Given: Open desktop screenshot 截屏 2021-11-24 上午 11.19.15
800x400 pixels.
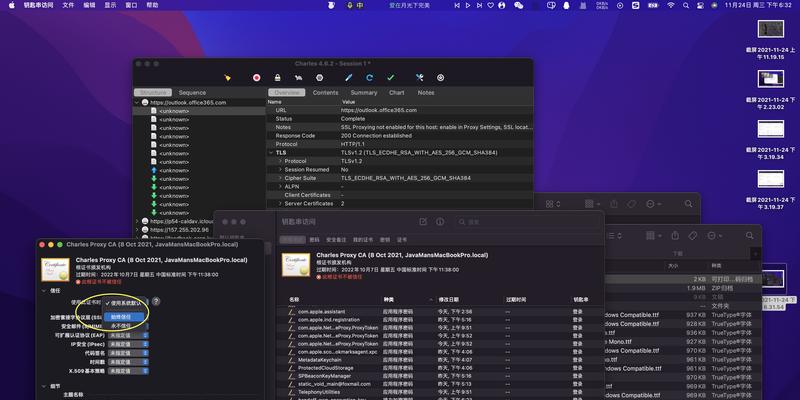Looking at the screenshot, I should [x=770, y=40].
